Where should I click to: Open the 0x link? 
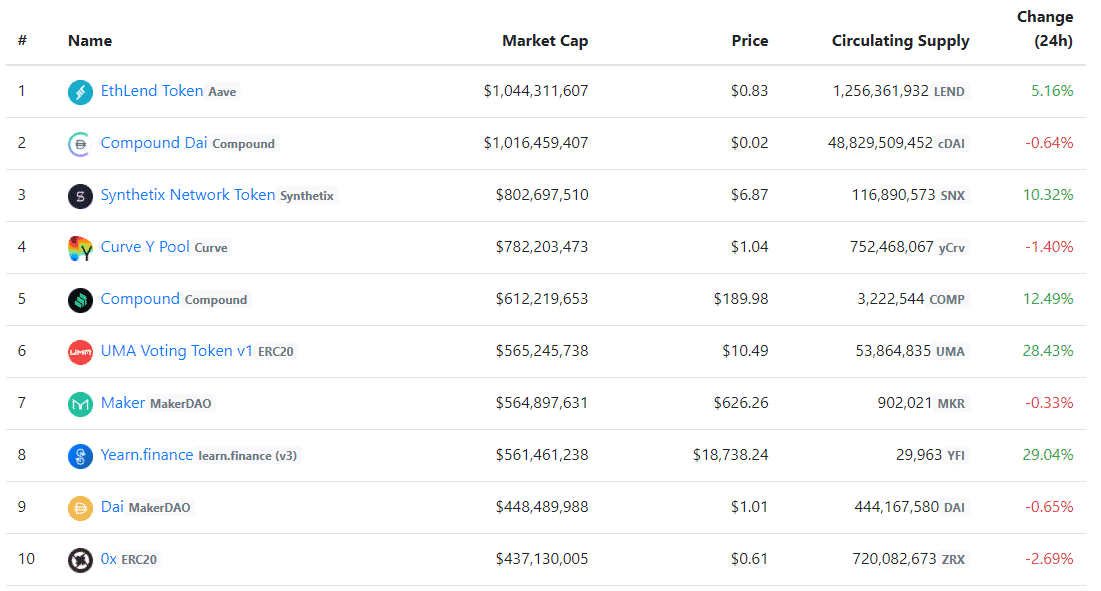(108, 558)
